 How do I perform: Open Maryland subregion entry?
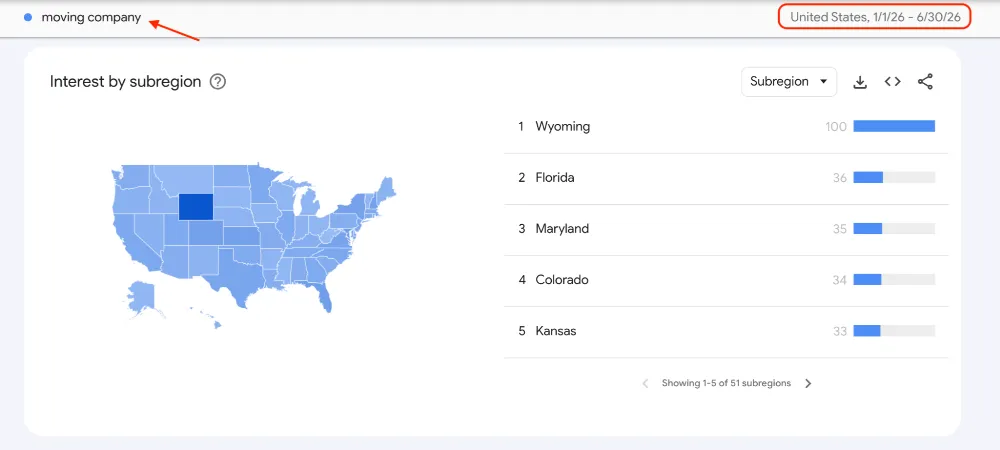[726, 229]
